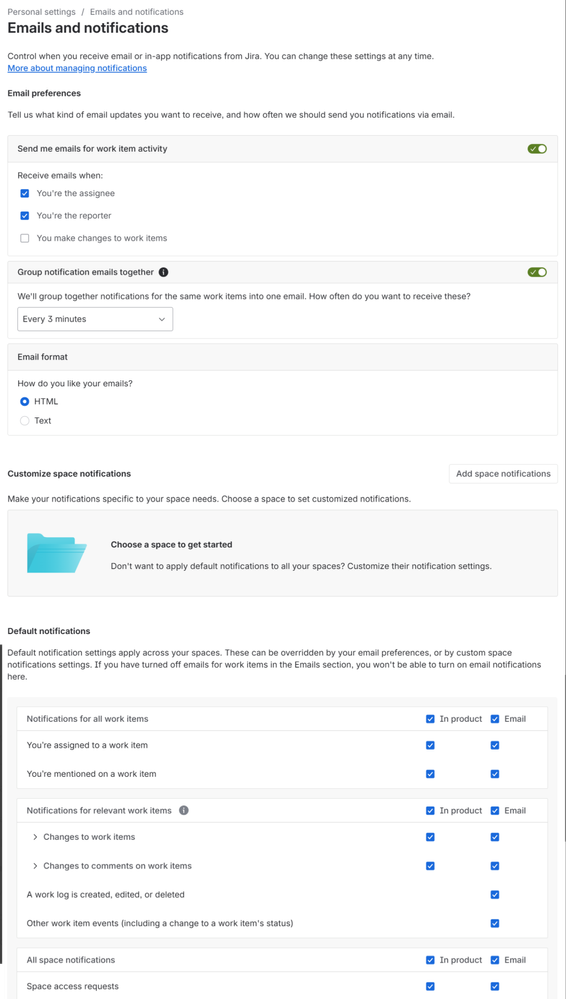
Task: Uncheck Email for work log created, edited, or deleted
Action: pyautogui.click(x=495, y=895)
